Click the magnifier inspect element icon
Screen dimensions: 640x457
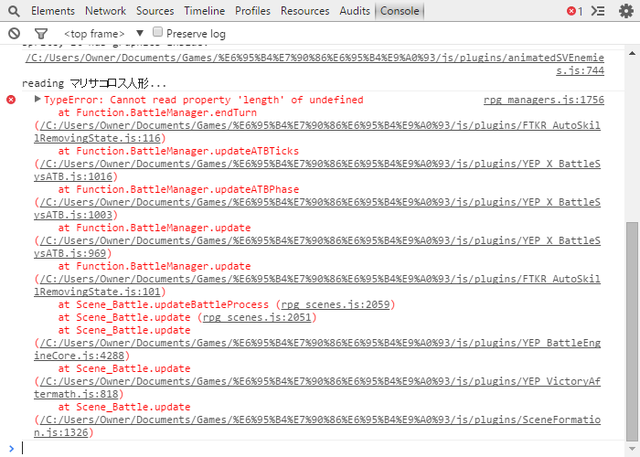pos(13,11)
